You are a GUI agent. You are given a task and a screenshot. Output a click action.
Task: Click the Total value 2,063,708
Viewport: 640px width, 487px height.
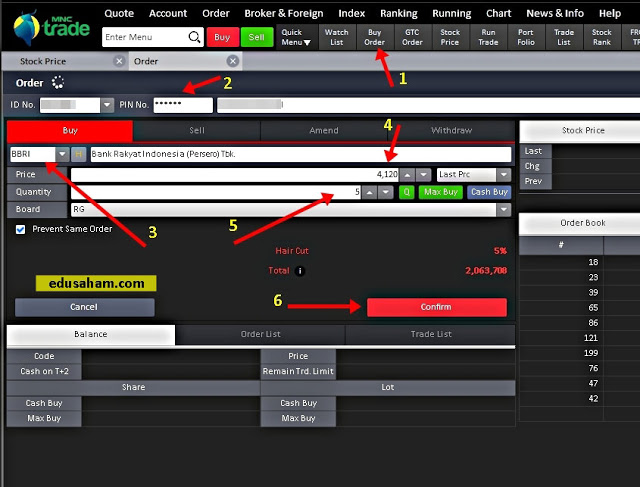tap(486, 271)
